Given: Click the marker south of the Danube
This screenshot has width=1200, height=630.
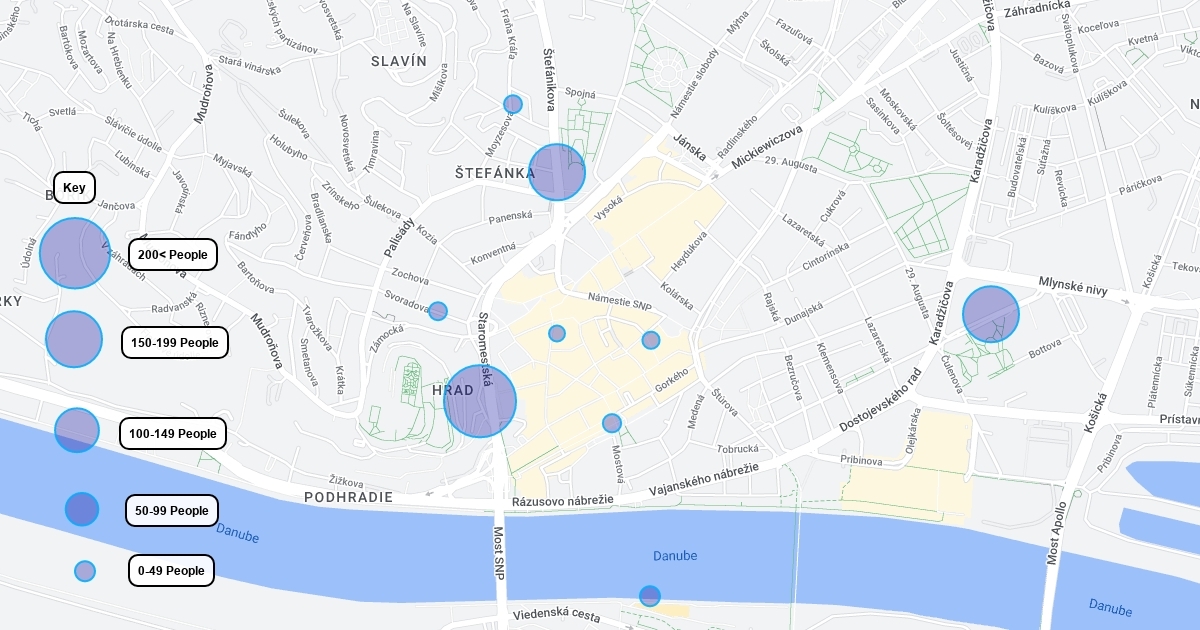Looking at the screenshot, I should pos(650,596).
